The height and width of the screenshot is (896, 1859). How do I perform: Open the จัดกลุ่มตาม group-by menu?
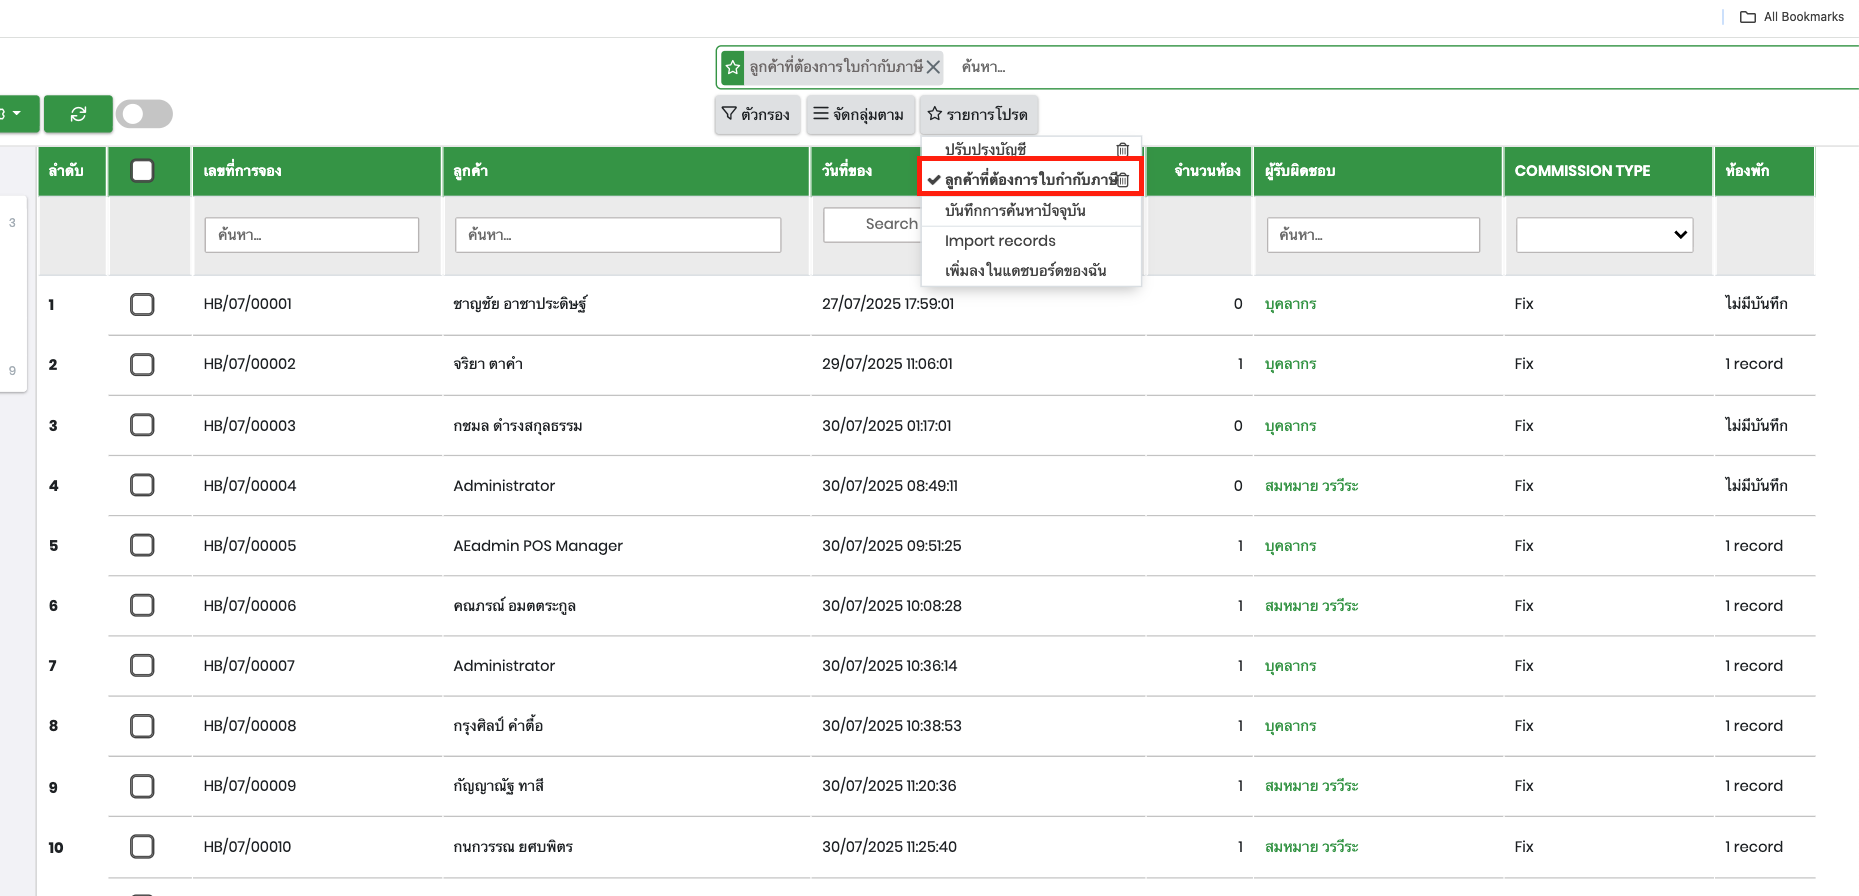859,114
